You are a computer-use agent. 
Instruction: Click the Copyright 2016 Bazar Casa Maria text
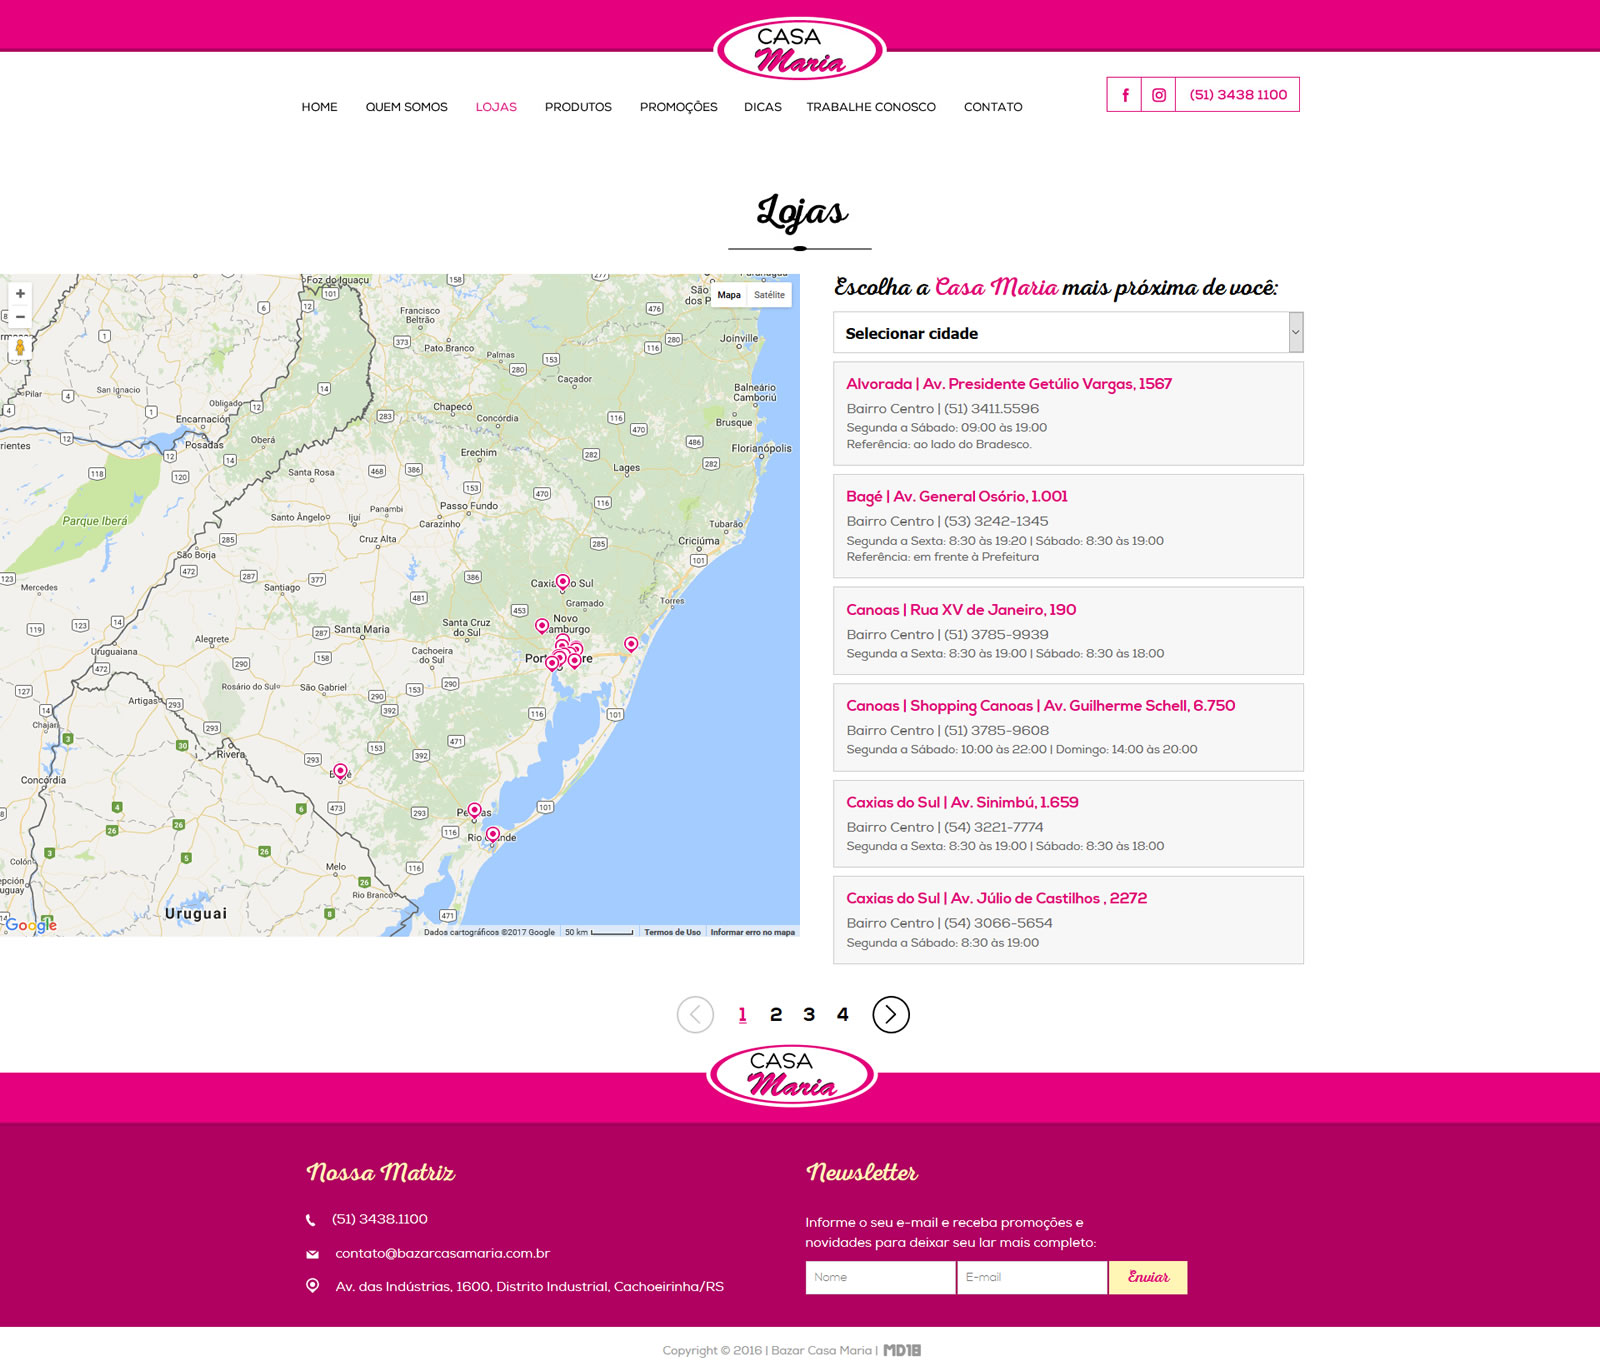pos(767,1351)
